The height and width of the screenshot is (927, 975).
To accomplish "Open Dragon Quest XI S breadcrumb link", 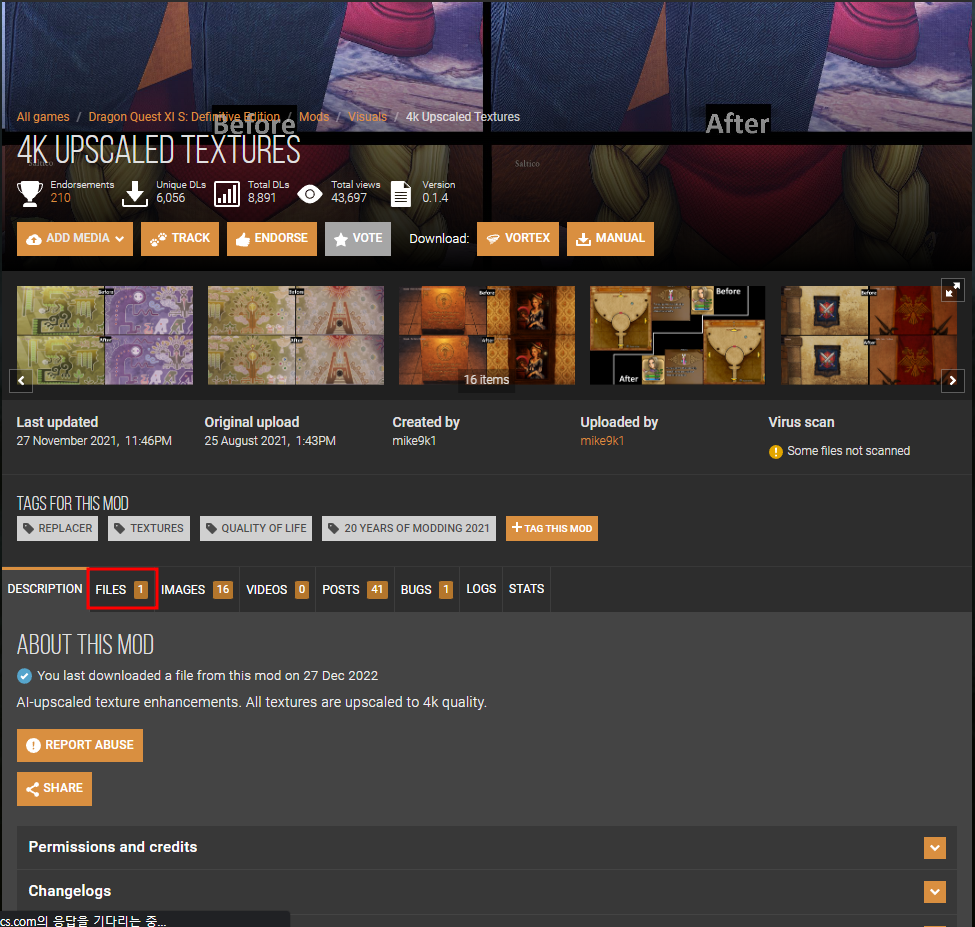I will click(x=184, y=117).
